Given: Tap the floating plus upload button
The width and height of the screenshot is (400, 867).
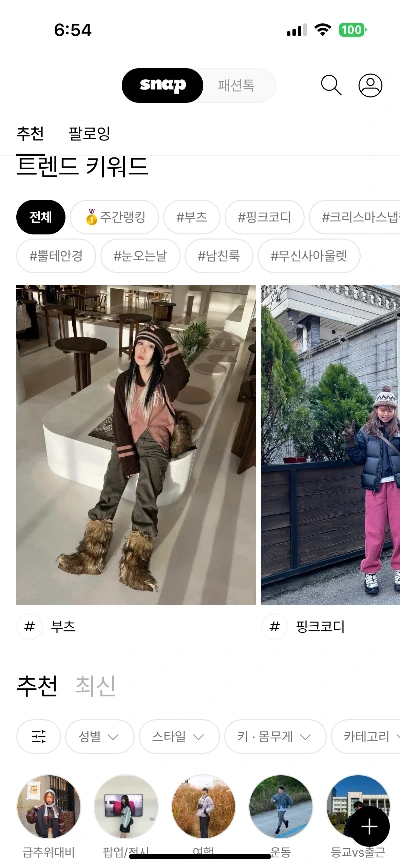Looking at the screenshot, I should (x=369, y=827).
